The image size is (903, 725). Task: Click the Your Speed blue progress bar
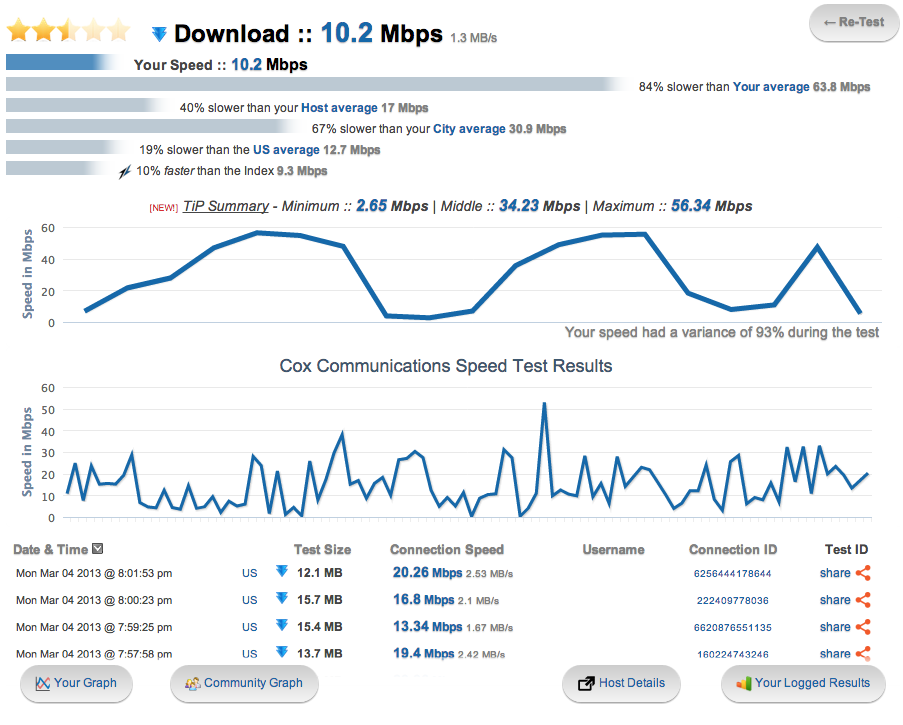(x=62, y=62)
